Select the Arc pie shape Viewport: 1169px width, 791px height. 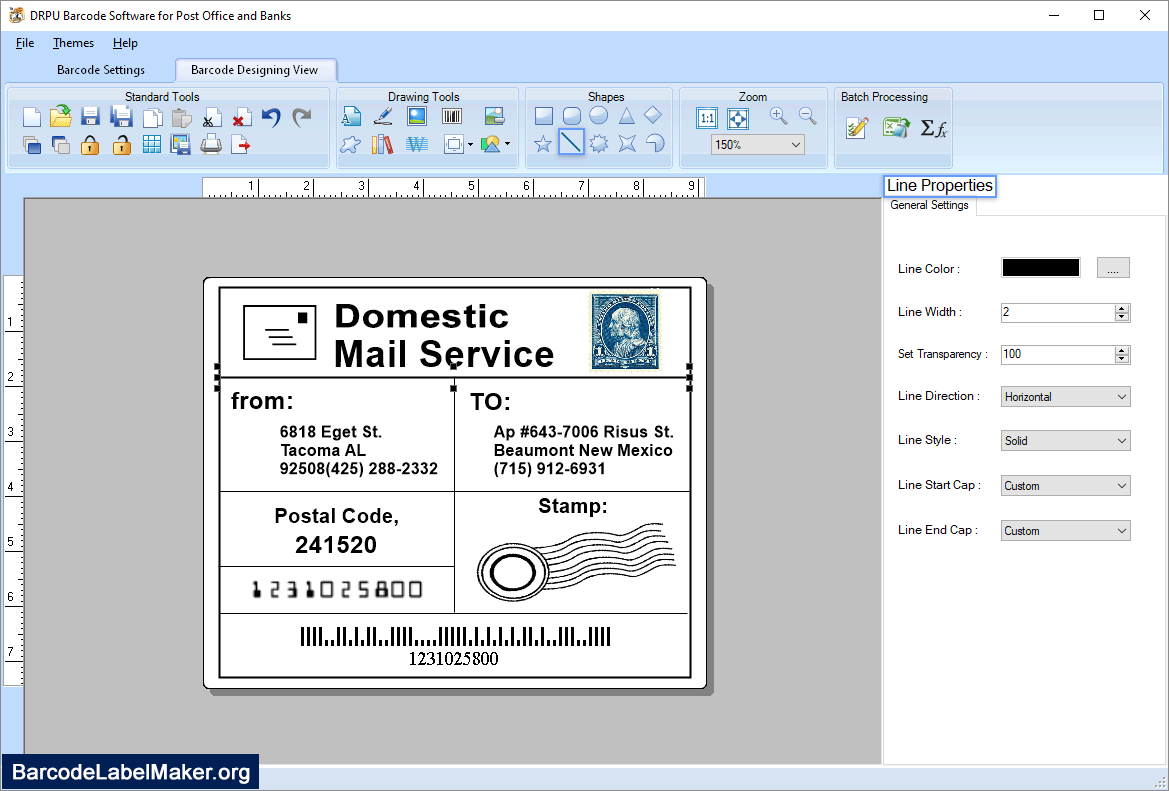(655, 143)
